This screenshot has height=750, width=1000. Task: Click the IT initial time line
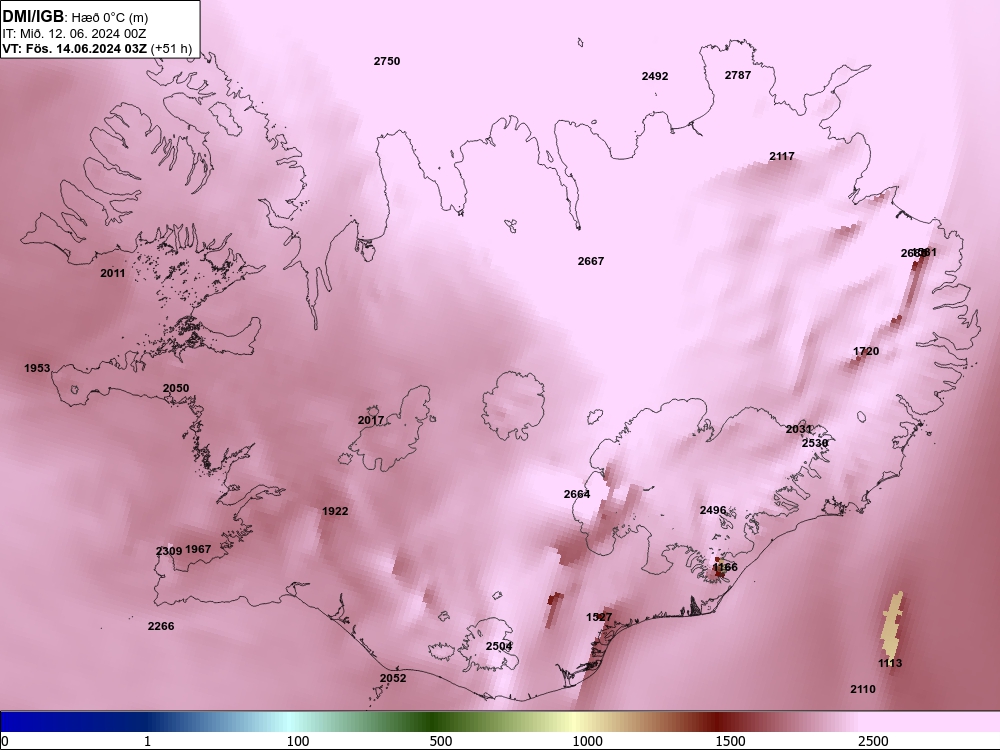[x=74, y=34]
